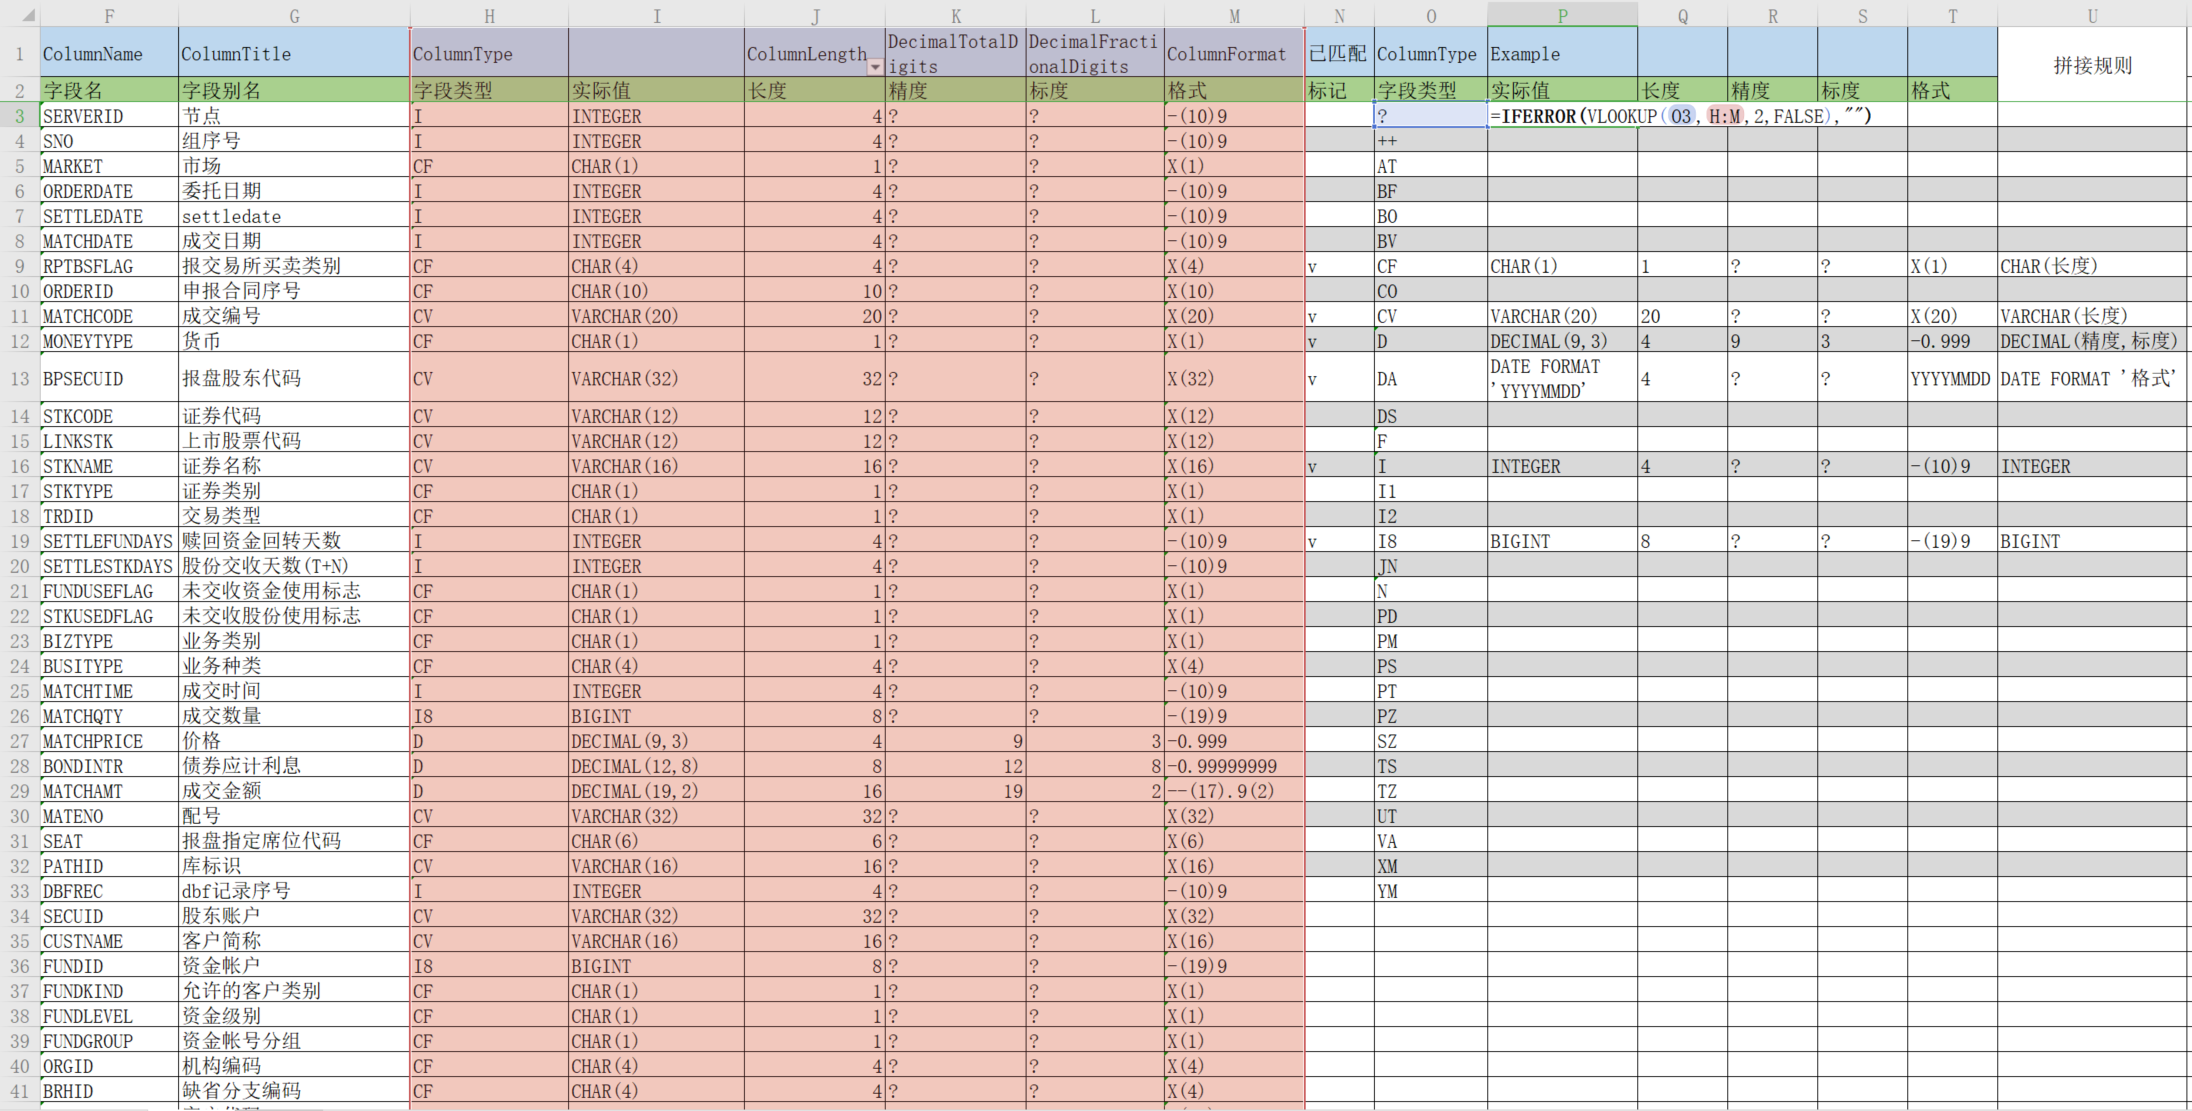Image resolution: width=2192 pixels, height=1111 pixels.
Task: Select the 已匹配 header cell
Action: click(x=1339, y=53)
